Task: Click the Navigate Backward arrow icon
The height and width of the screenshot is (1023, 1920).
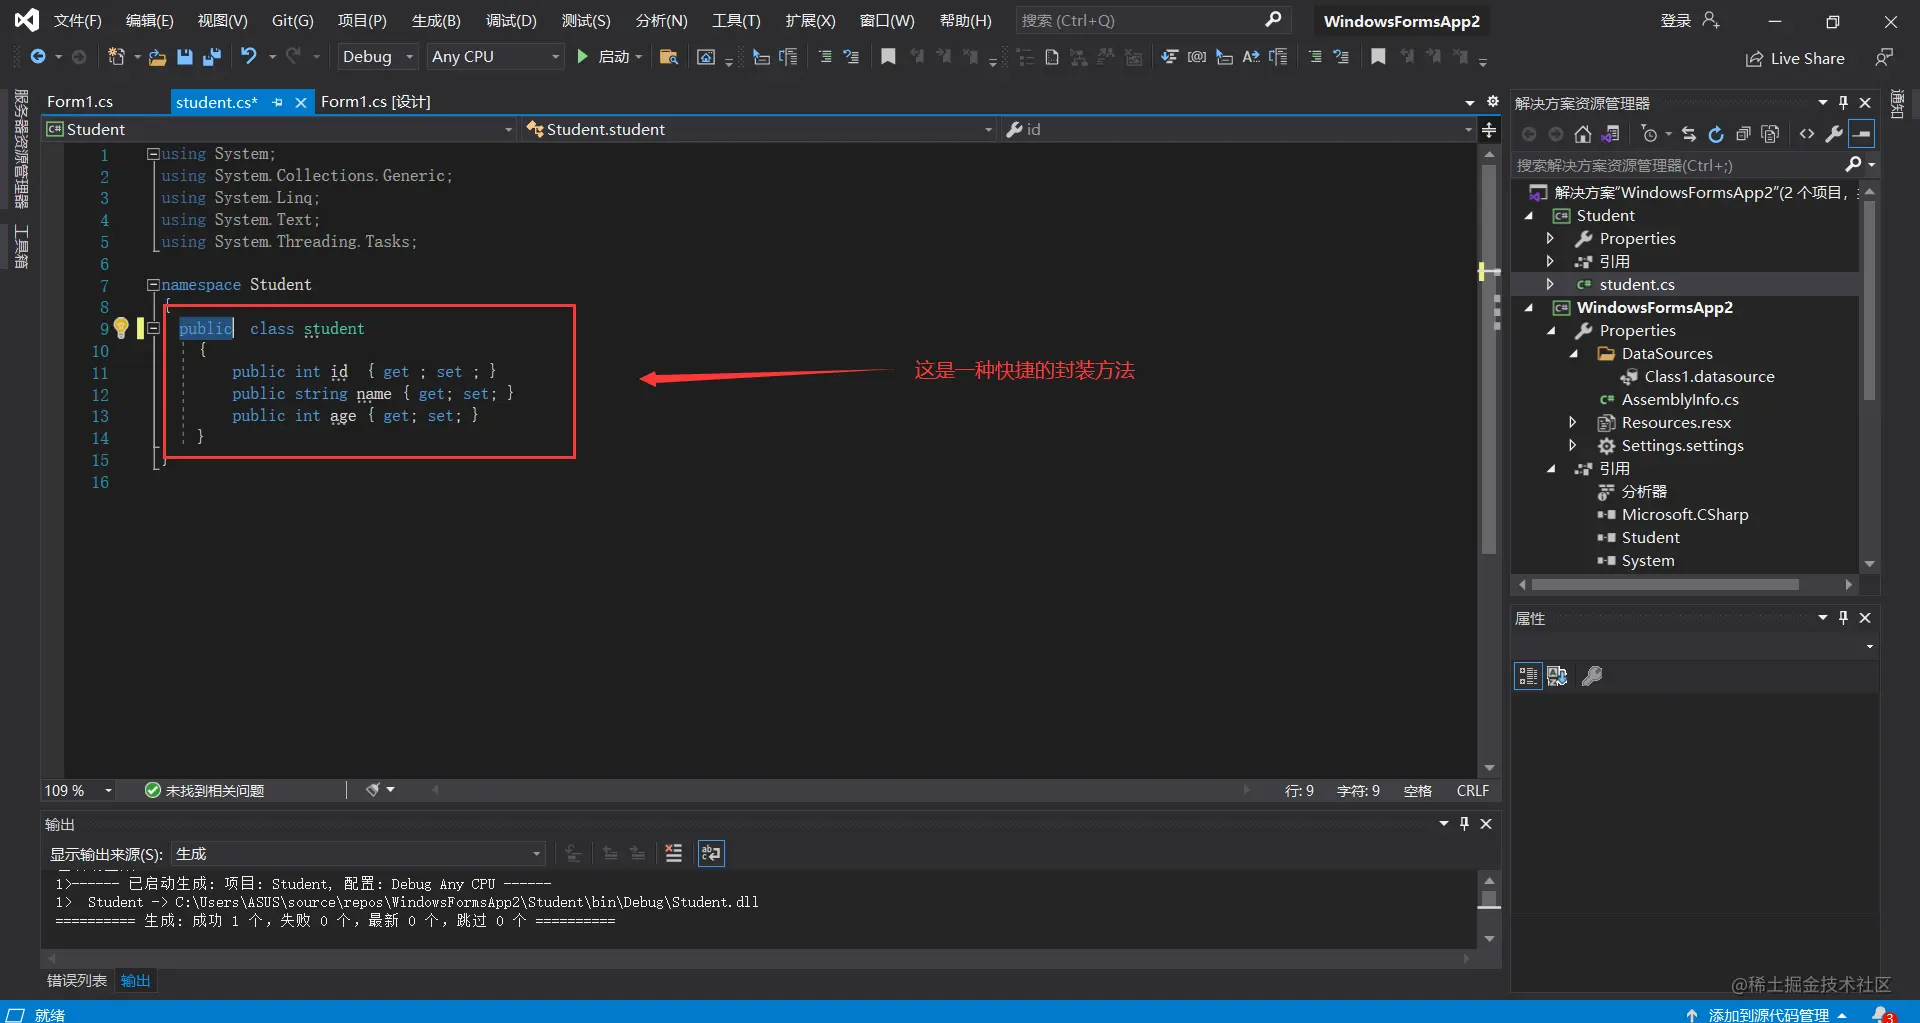Action: [38, 57]
